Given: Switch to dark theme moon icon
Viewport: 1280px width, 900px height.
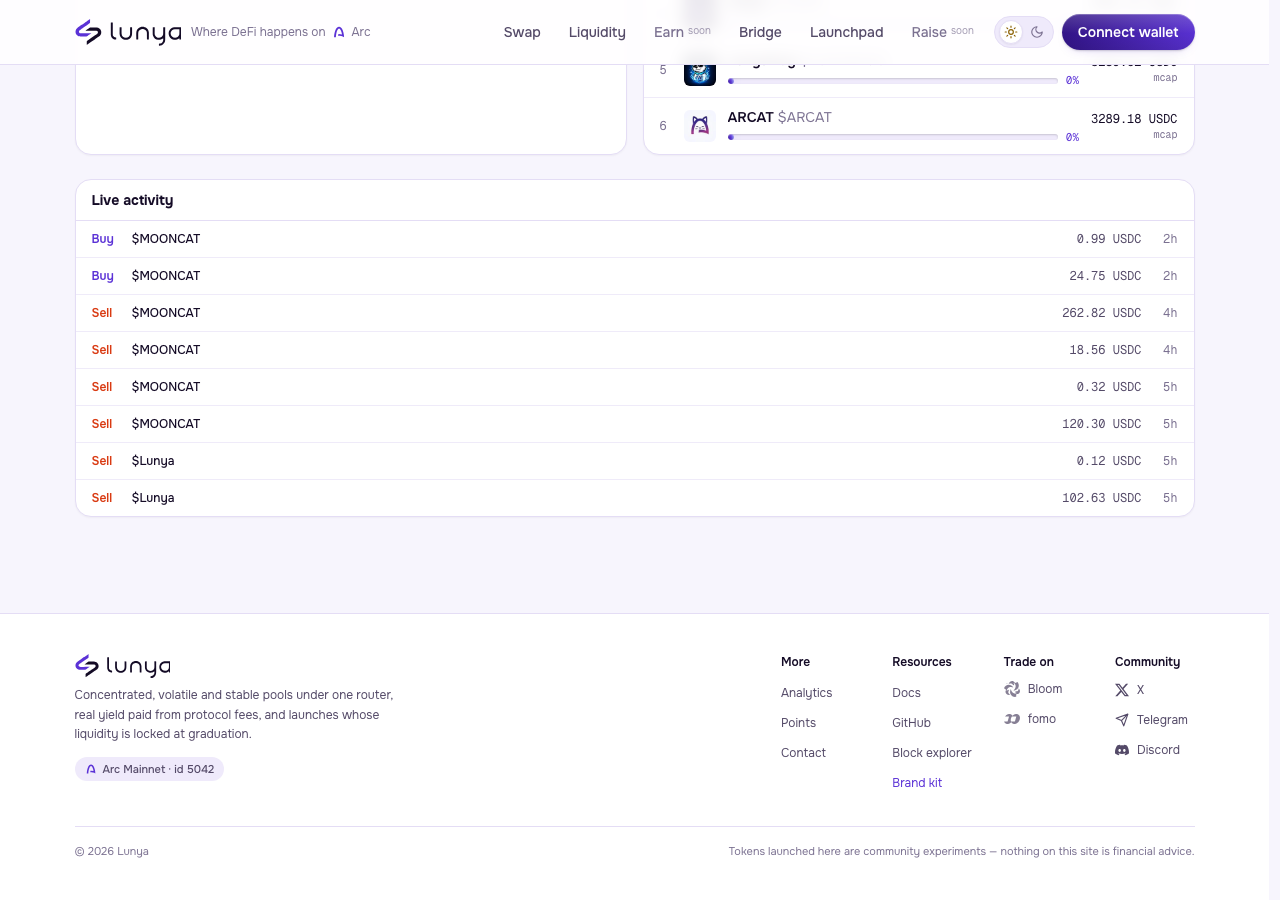Looking at the screenshot, I should [1037, 32].
